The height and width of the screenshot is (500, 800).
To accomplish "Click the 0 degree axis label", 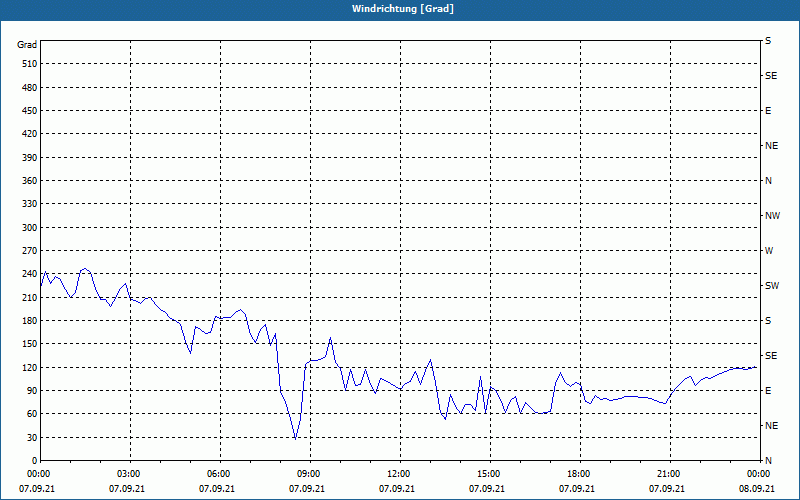I will point(34,461).
